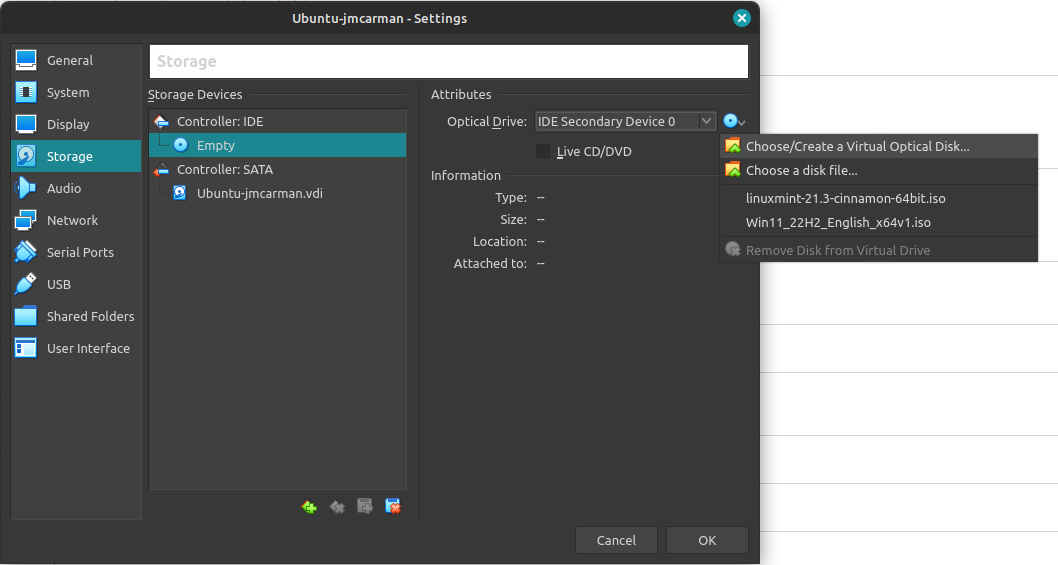Close the Settings dialog
Viewport: 1058px width, 565px height.
pos(742,18)
